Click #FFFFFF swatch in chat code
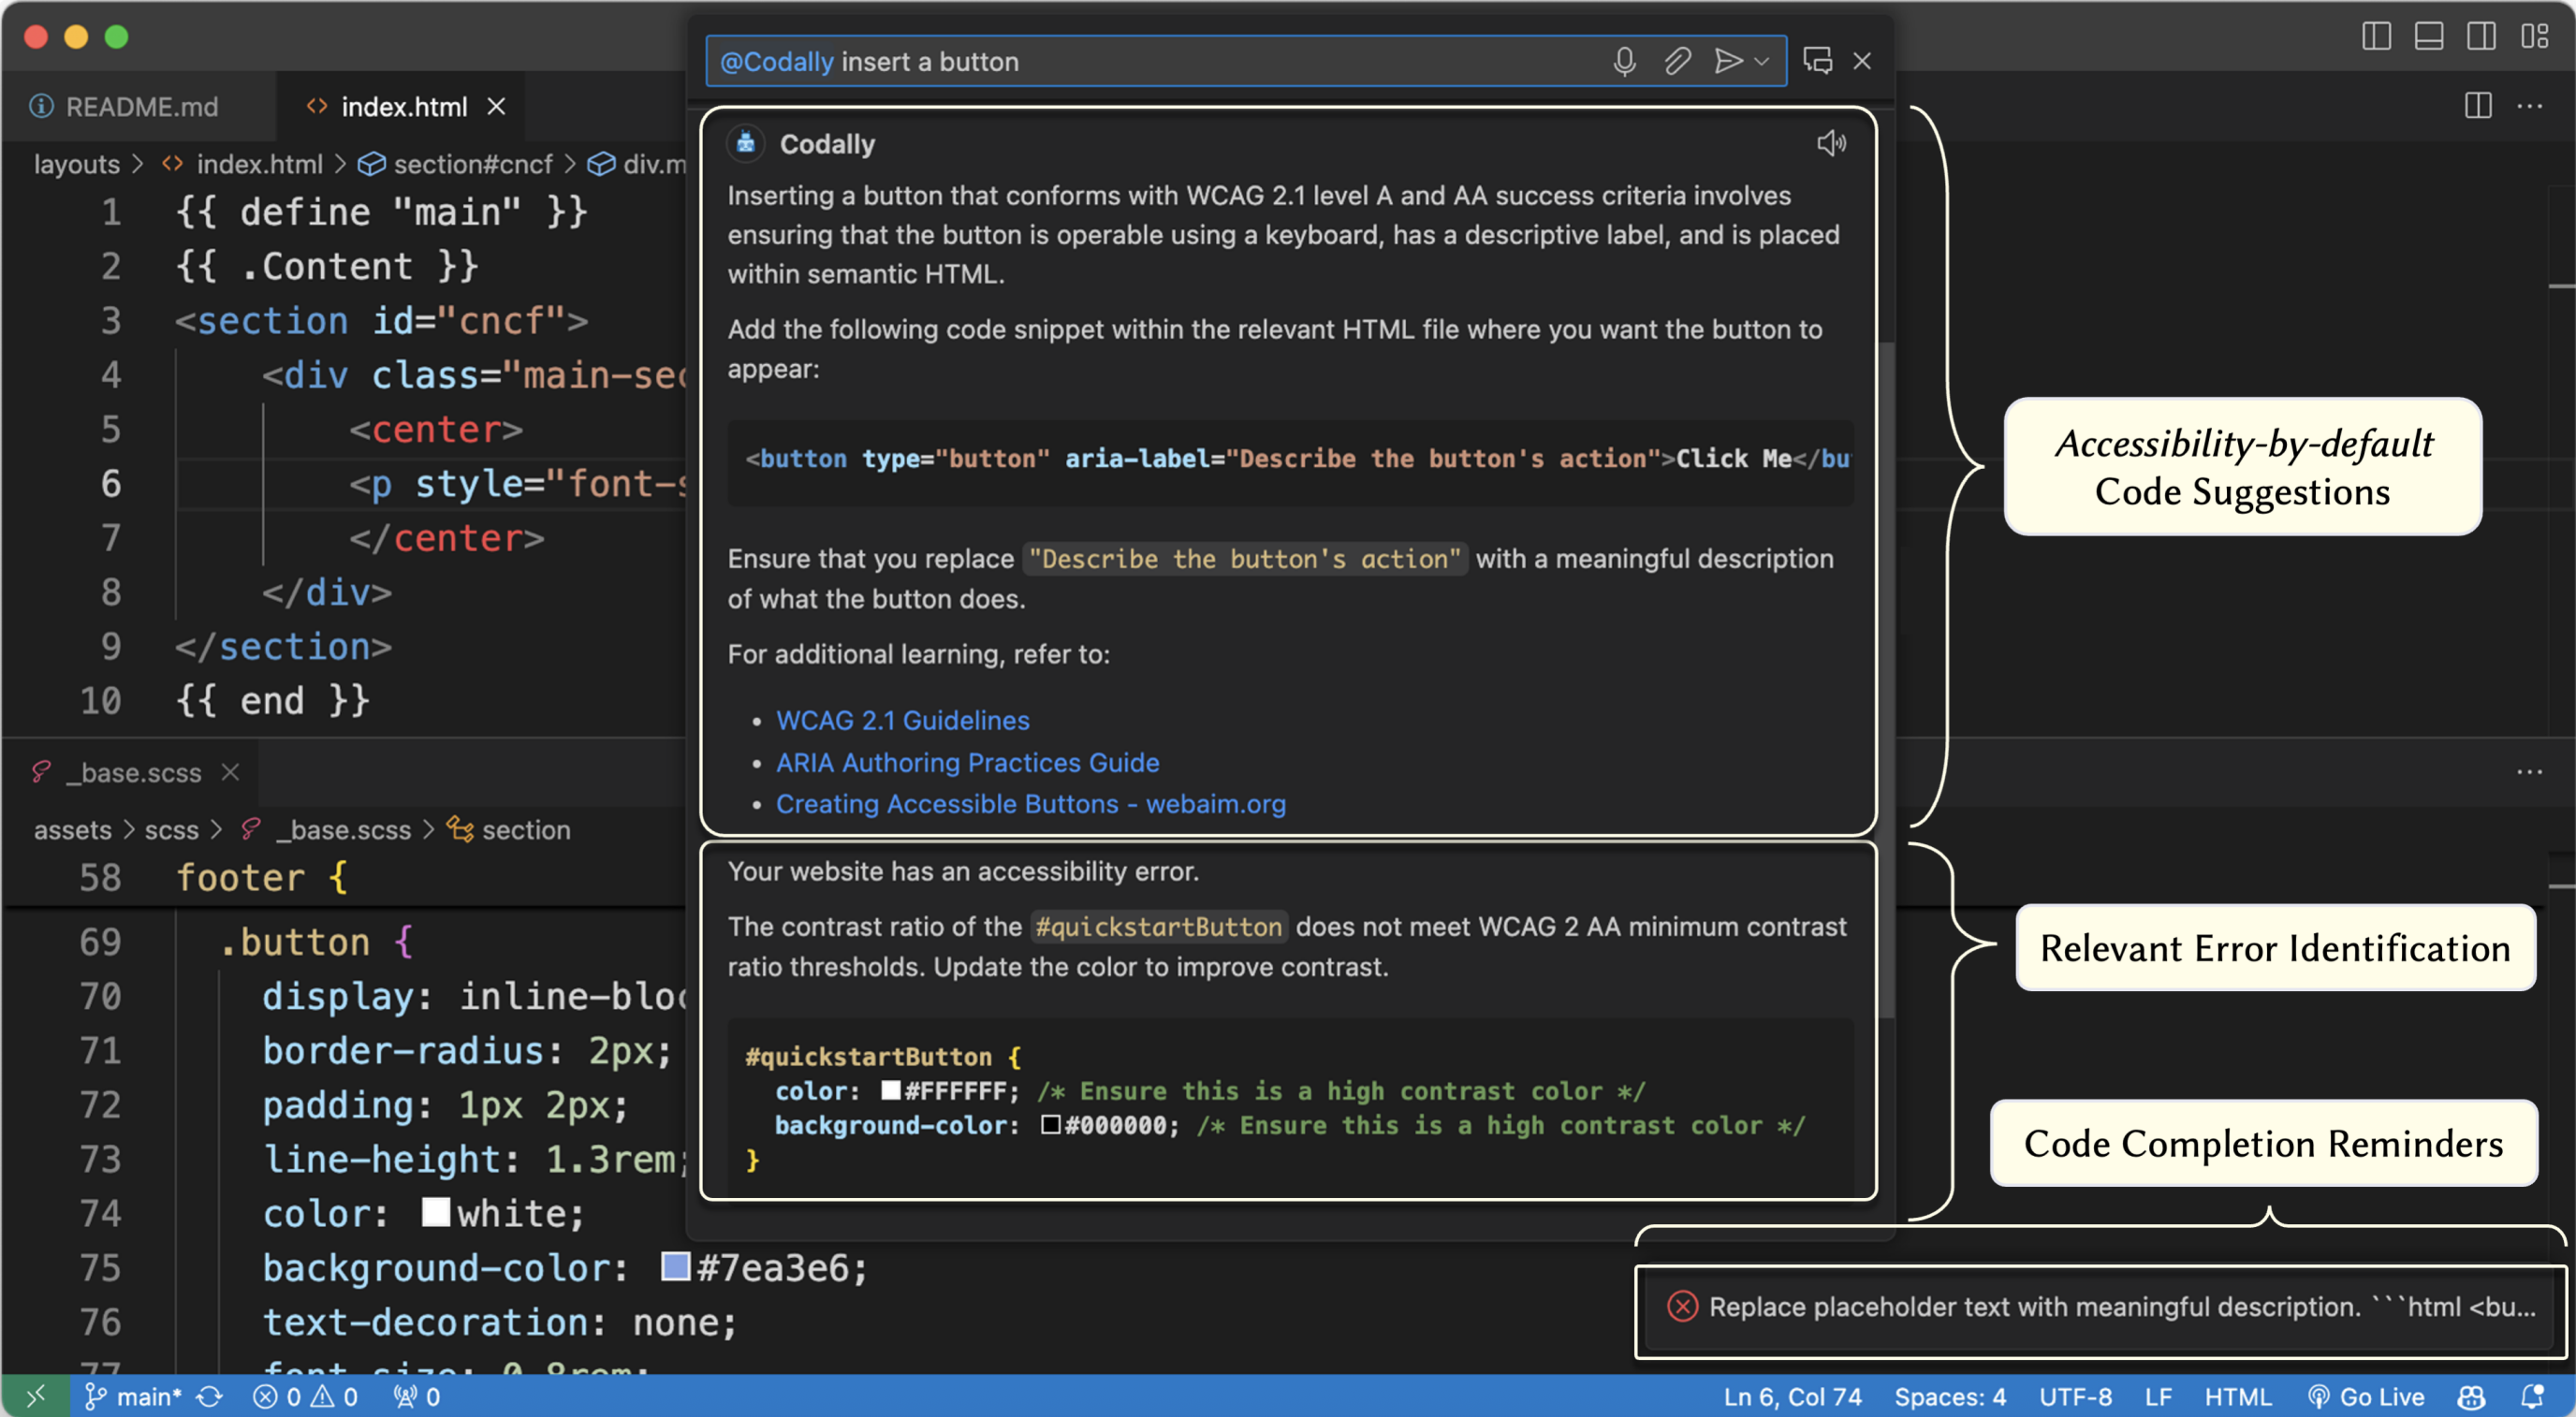 pyautogui.click(x=891, y=1090)
